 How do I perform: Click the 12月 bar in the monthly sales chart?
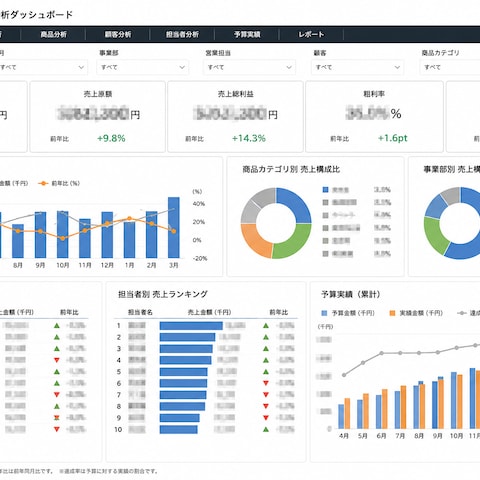[107, 235]
